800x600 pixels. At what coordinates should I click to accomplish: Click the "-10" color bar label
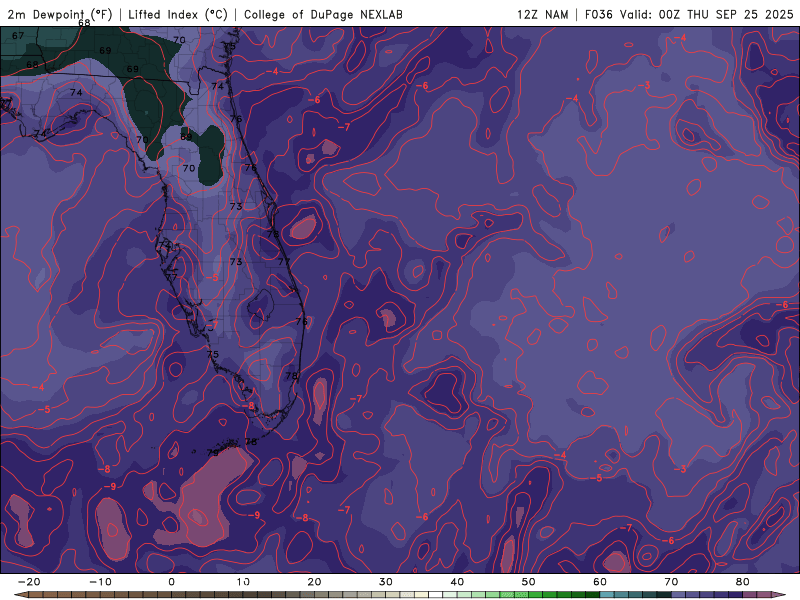(101, 582)
